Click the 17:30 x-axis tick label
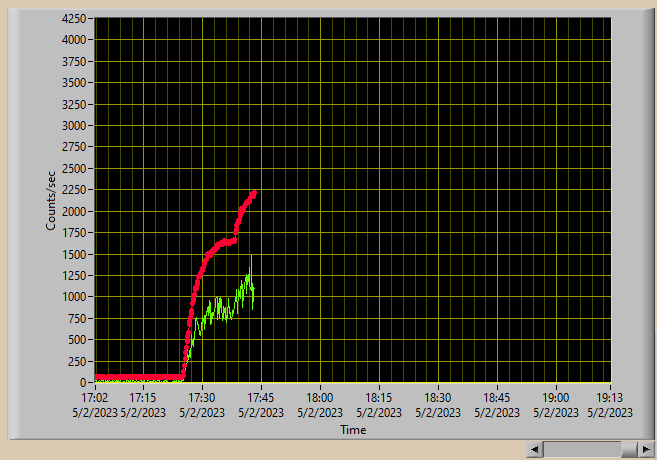Screen dimensions: 657x460 (x=202, y=398)
